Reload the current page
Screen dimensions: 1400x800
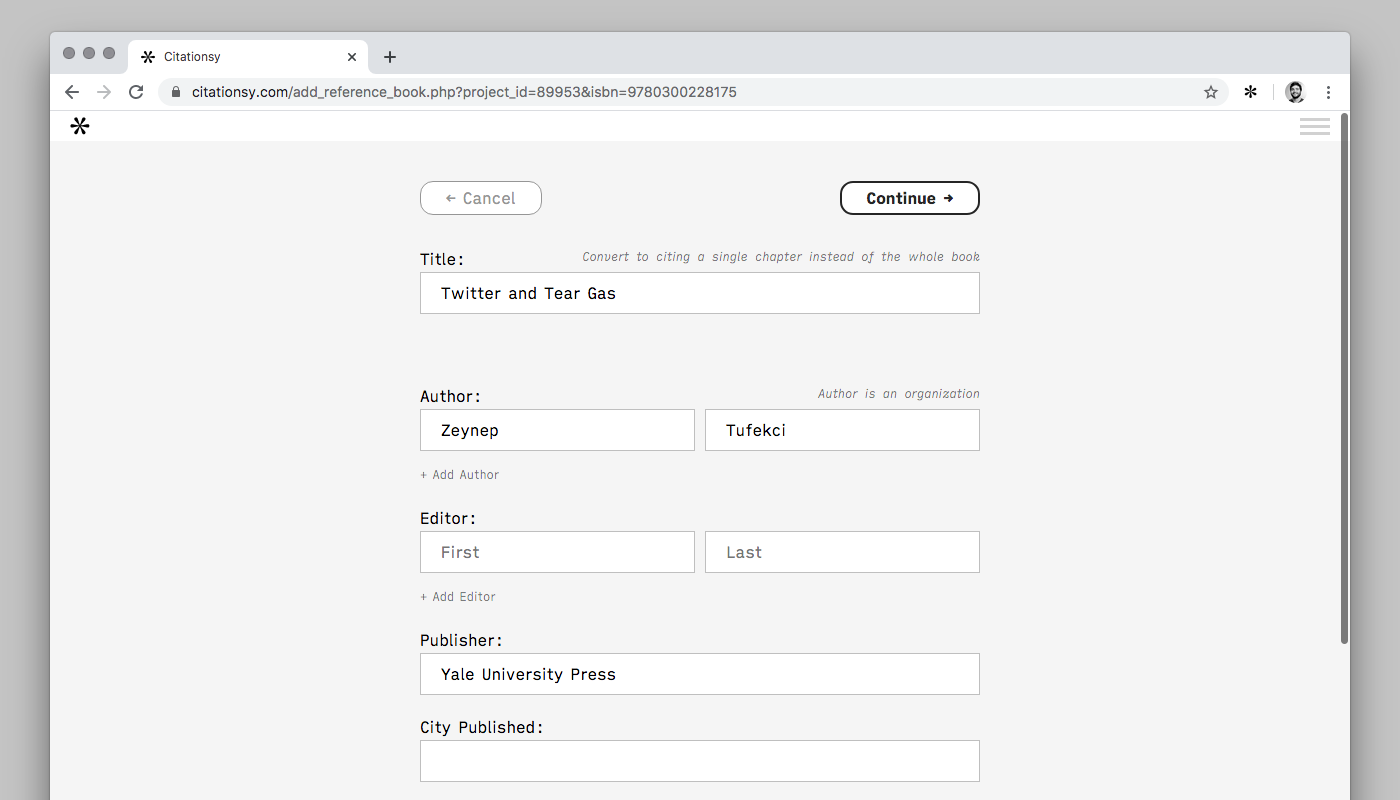(x=136, y=92)
